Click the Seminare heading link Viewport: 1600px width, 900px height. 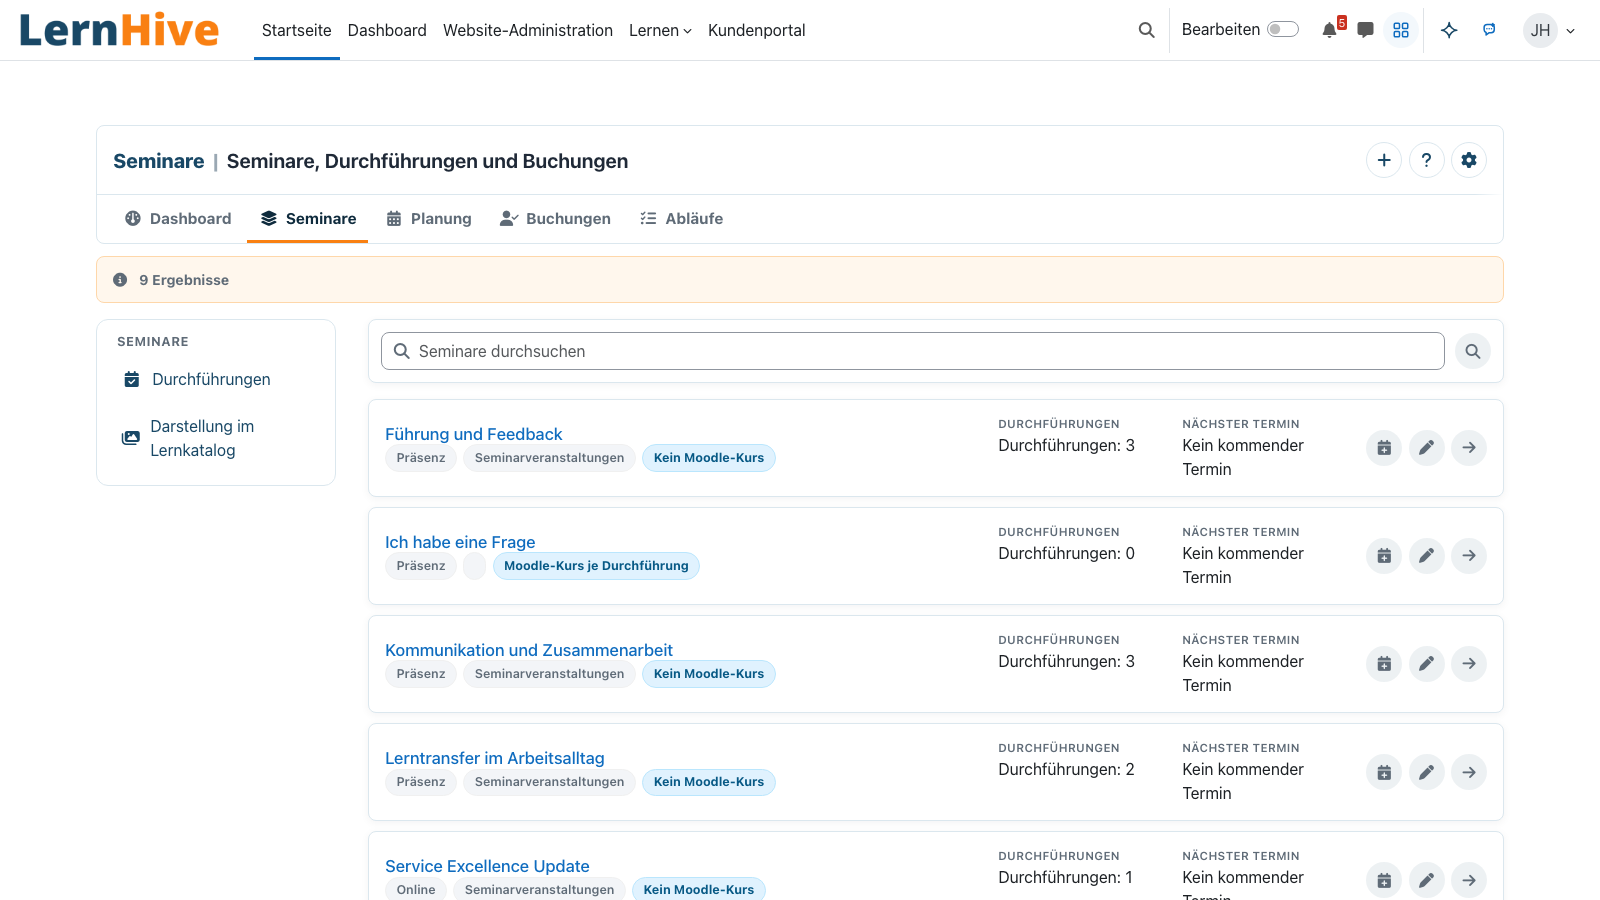tap(158, 161)
